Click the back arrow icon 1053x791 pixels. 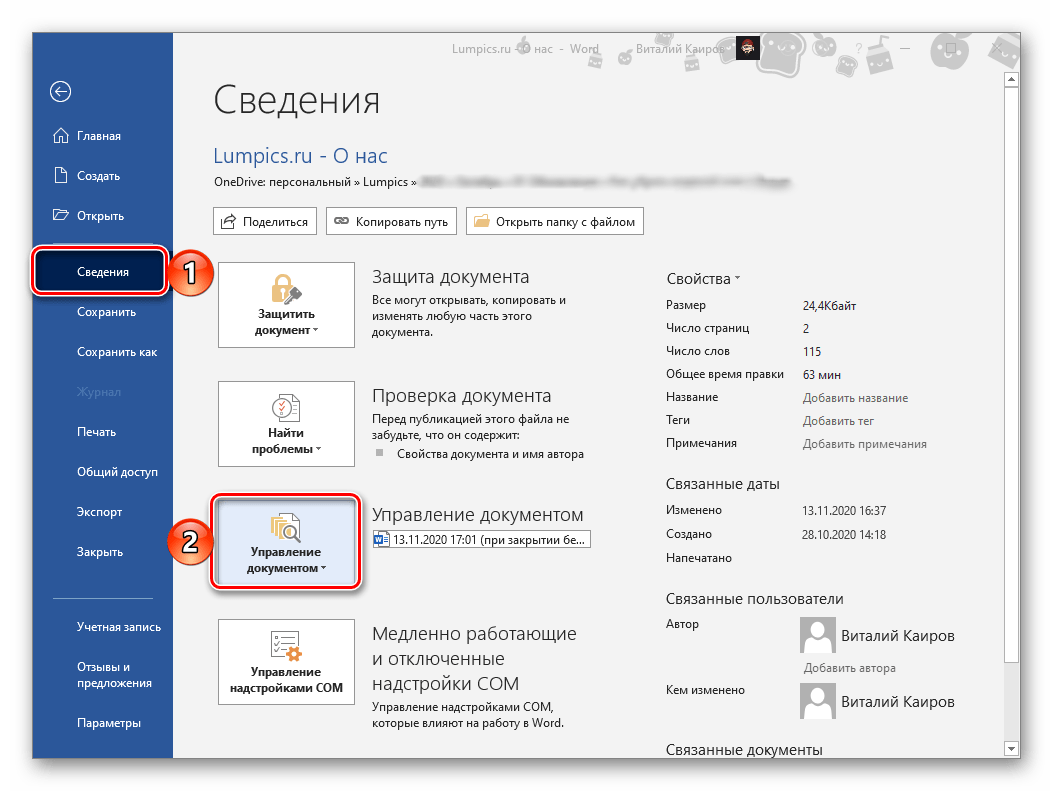click(61, 92)
